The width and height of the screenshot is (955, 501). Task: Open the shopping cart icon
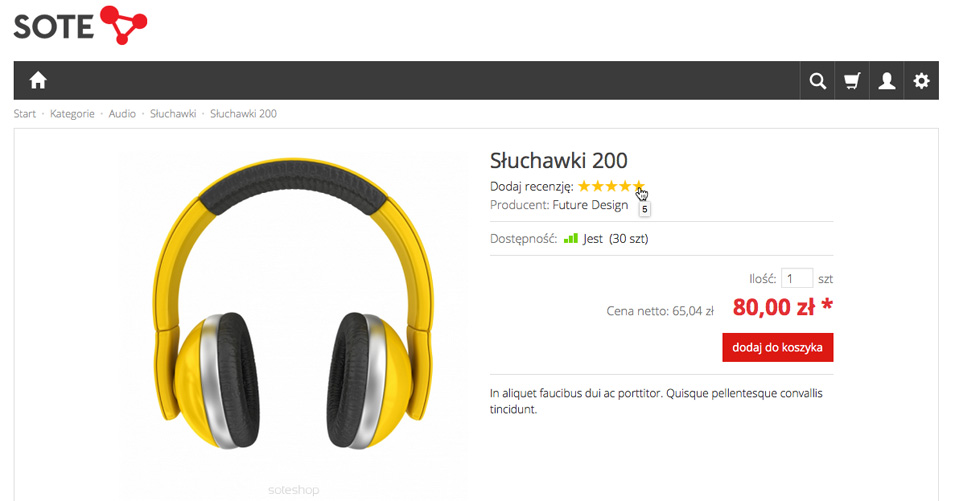pyautogui.click(x=852, y=81)
